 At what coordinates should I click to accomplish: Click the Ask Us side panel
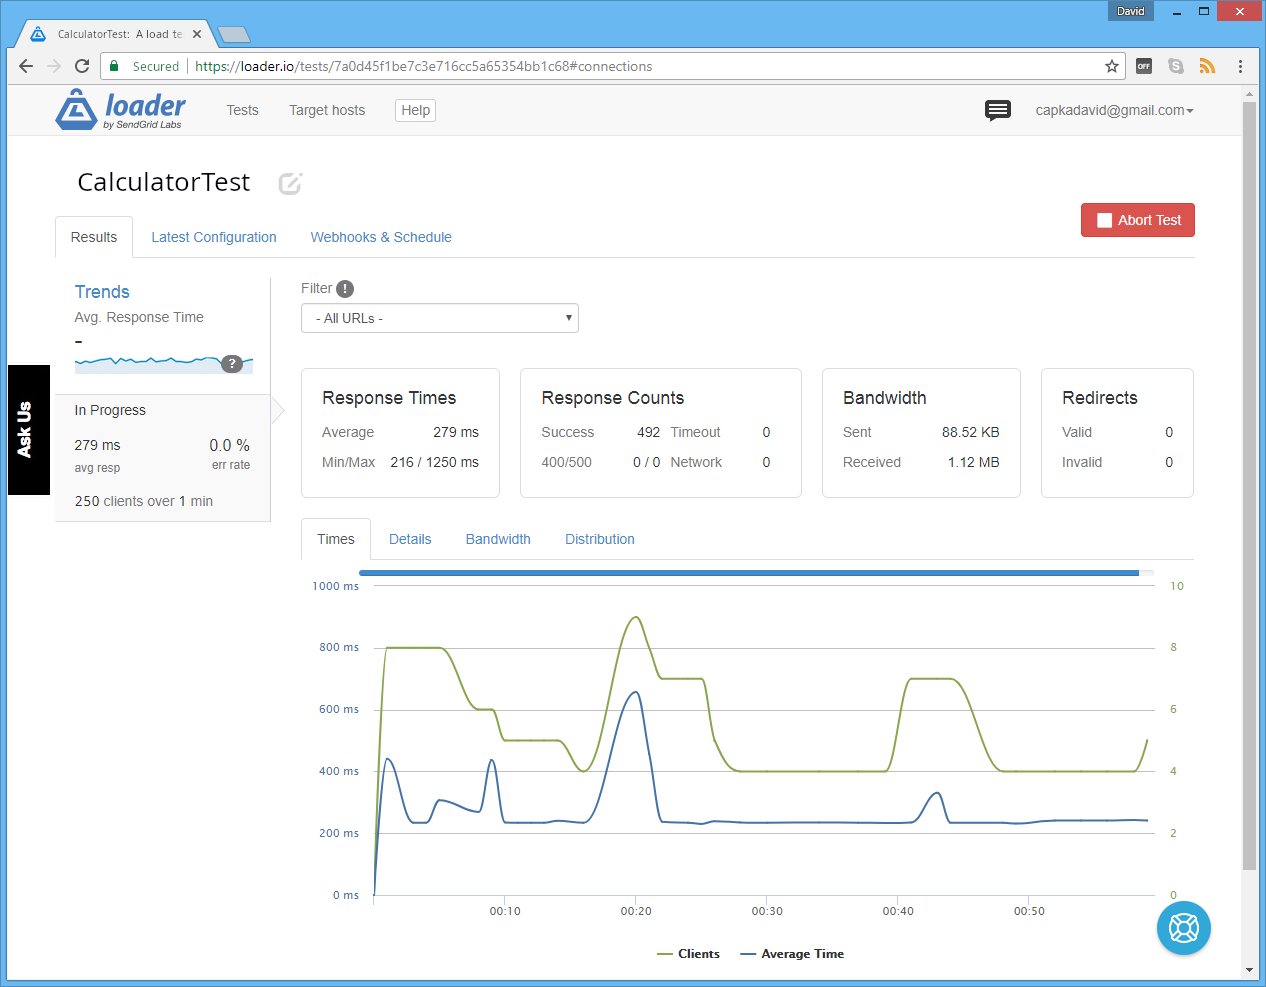(28, 430)
